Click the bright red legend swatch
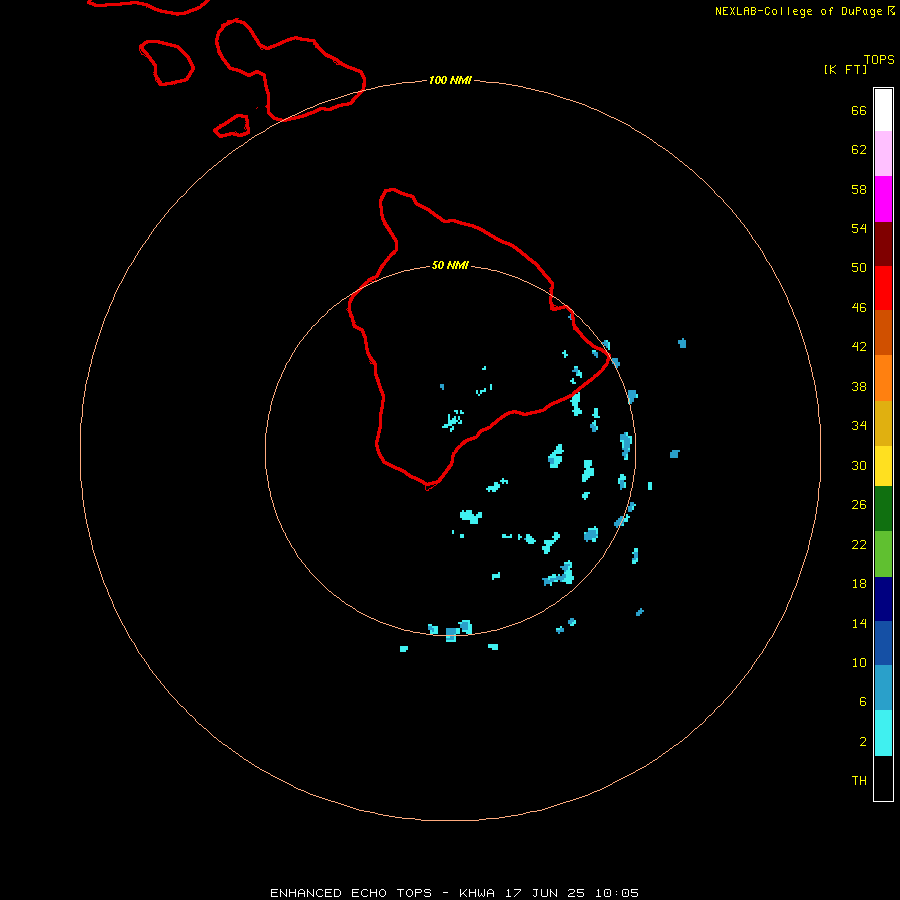 pyautogui.click(x=883, y=288)
